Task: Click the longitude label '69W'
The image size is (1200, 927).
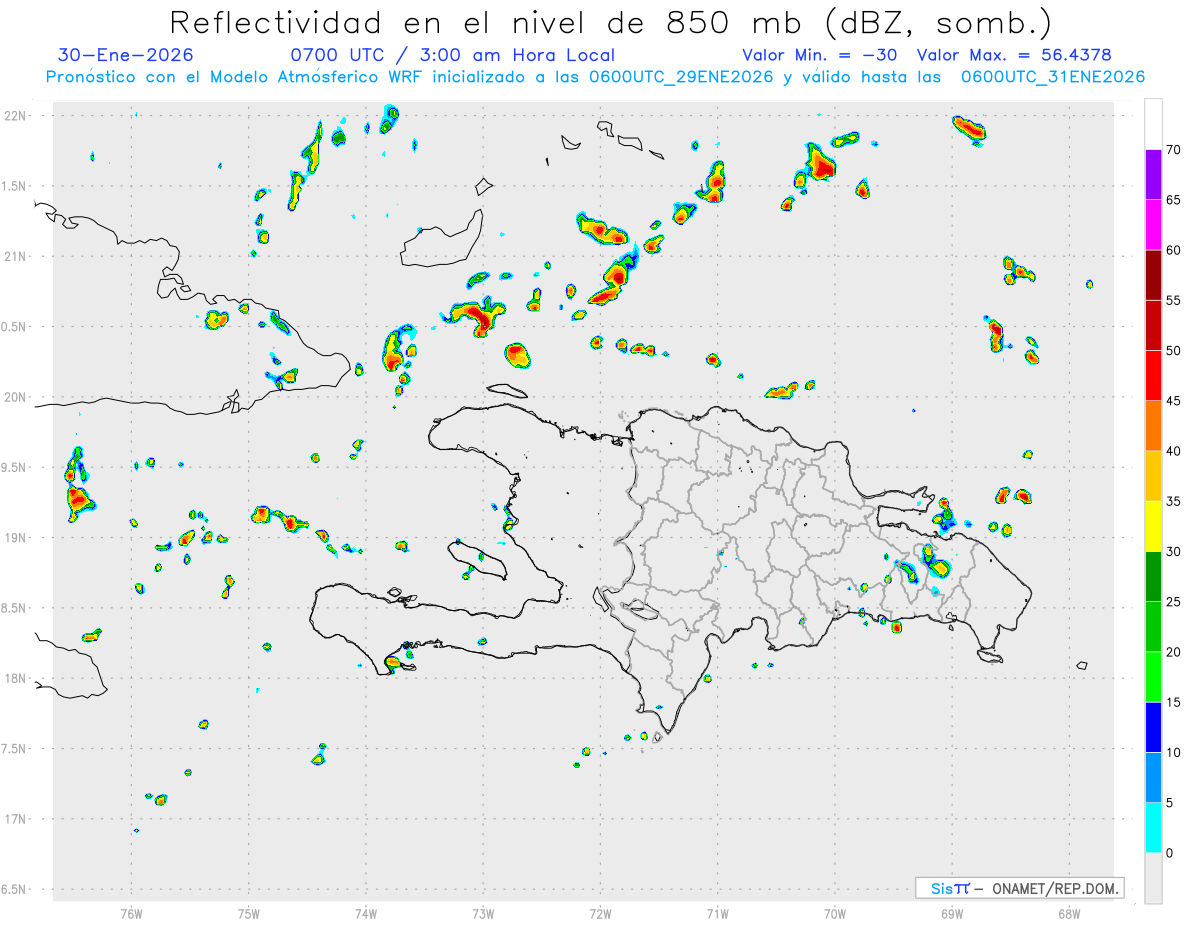Action: [x=951, y=913]
